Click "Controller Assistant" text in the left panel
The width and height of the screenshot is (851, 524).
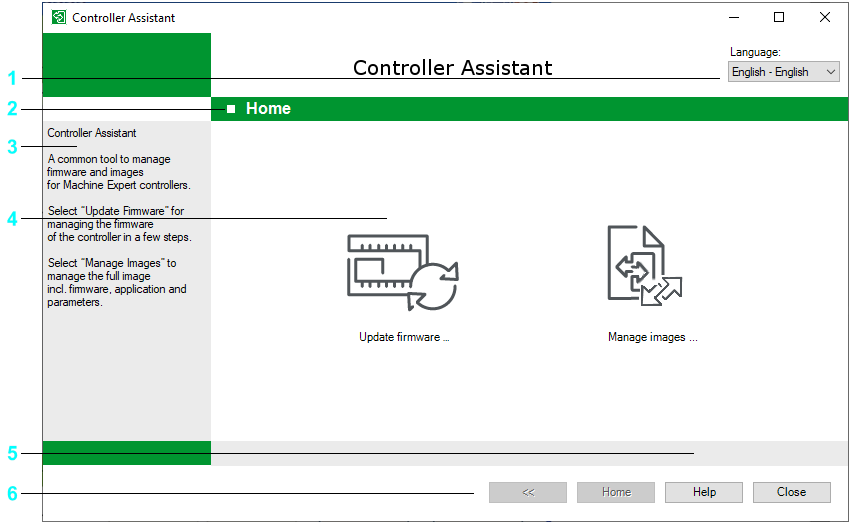92,133
